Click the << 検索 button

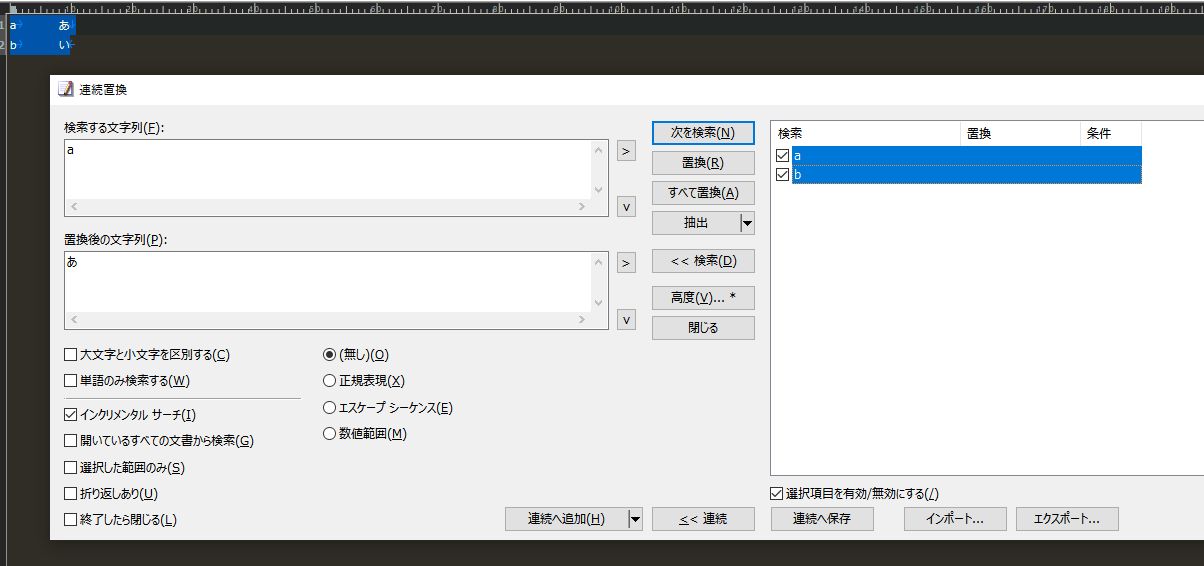point(703,261)
